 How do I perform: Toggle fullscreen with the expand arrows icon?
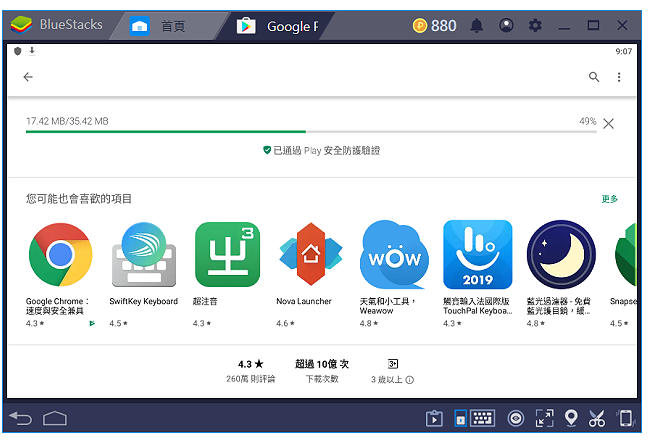pyautogui.click(x=544, y=418)
